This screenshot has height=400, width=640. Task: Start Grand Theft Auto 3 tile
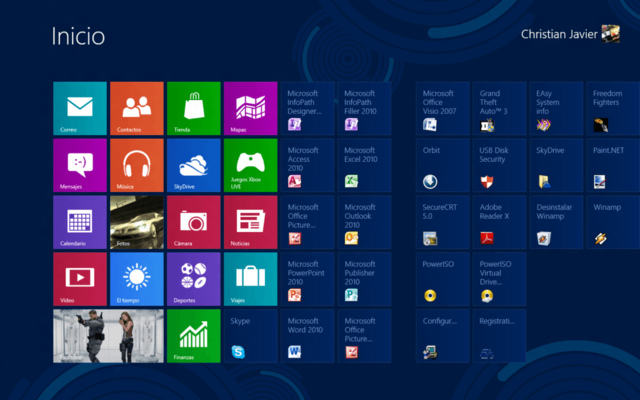(500, 108)
